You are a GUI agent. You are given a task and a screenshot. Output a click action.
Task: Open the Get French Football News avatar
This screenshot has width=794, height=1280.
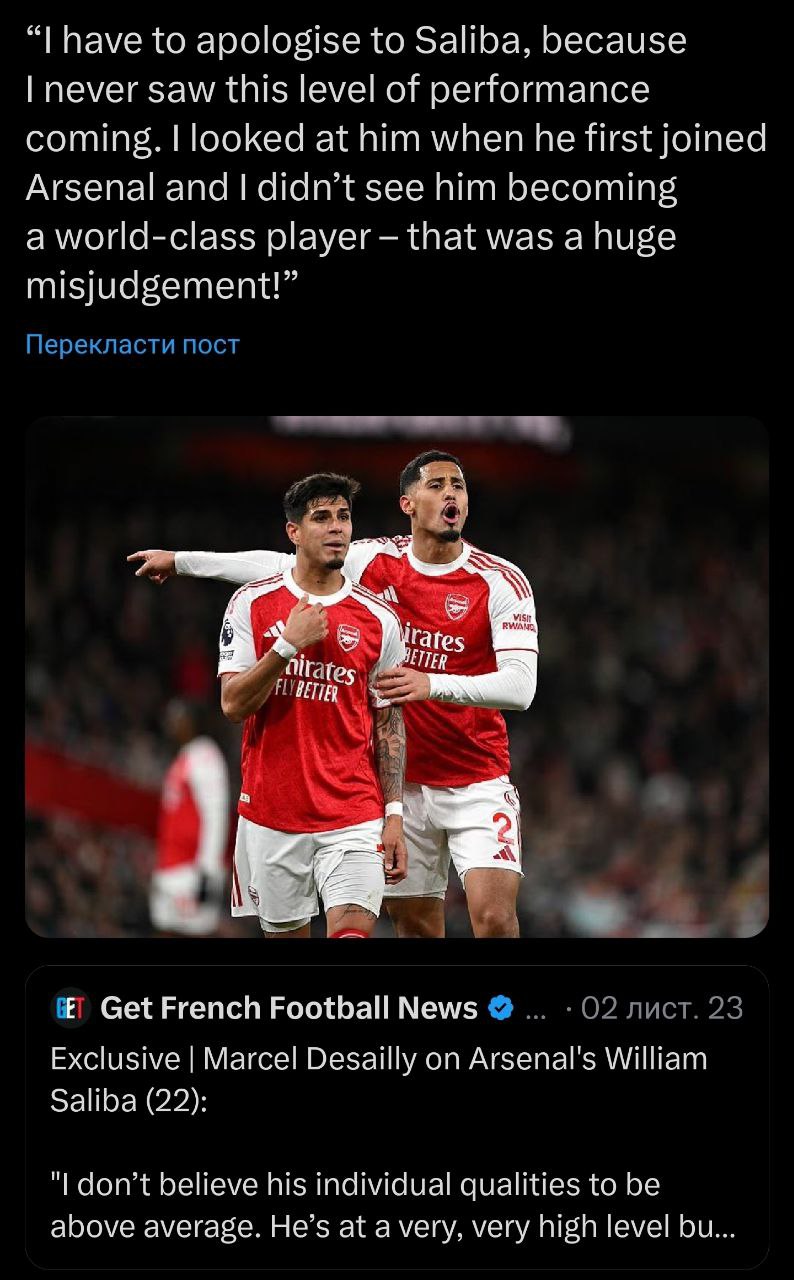70,1008
